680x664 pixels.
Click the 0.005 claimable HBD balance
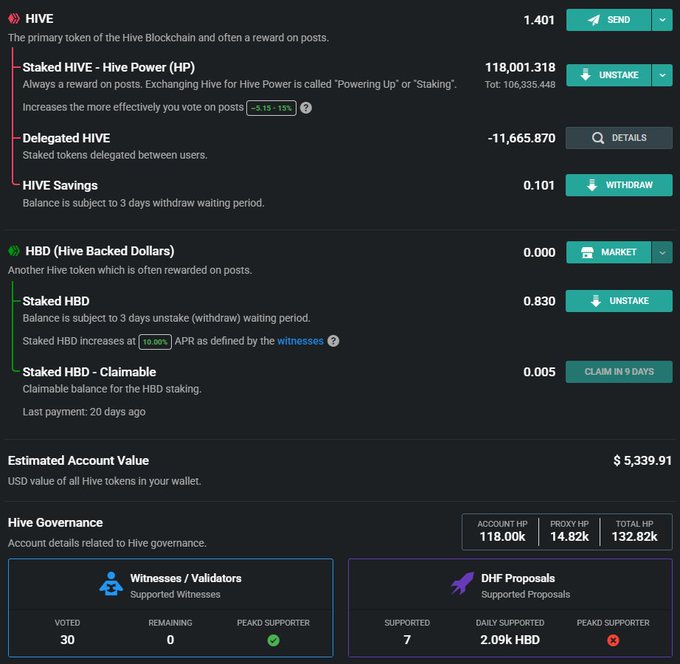click(539, 372)
